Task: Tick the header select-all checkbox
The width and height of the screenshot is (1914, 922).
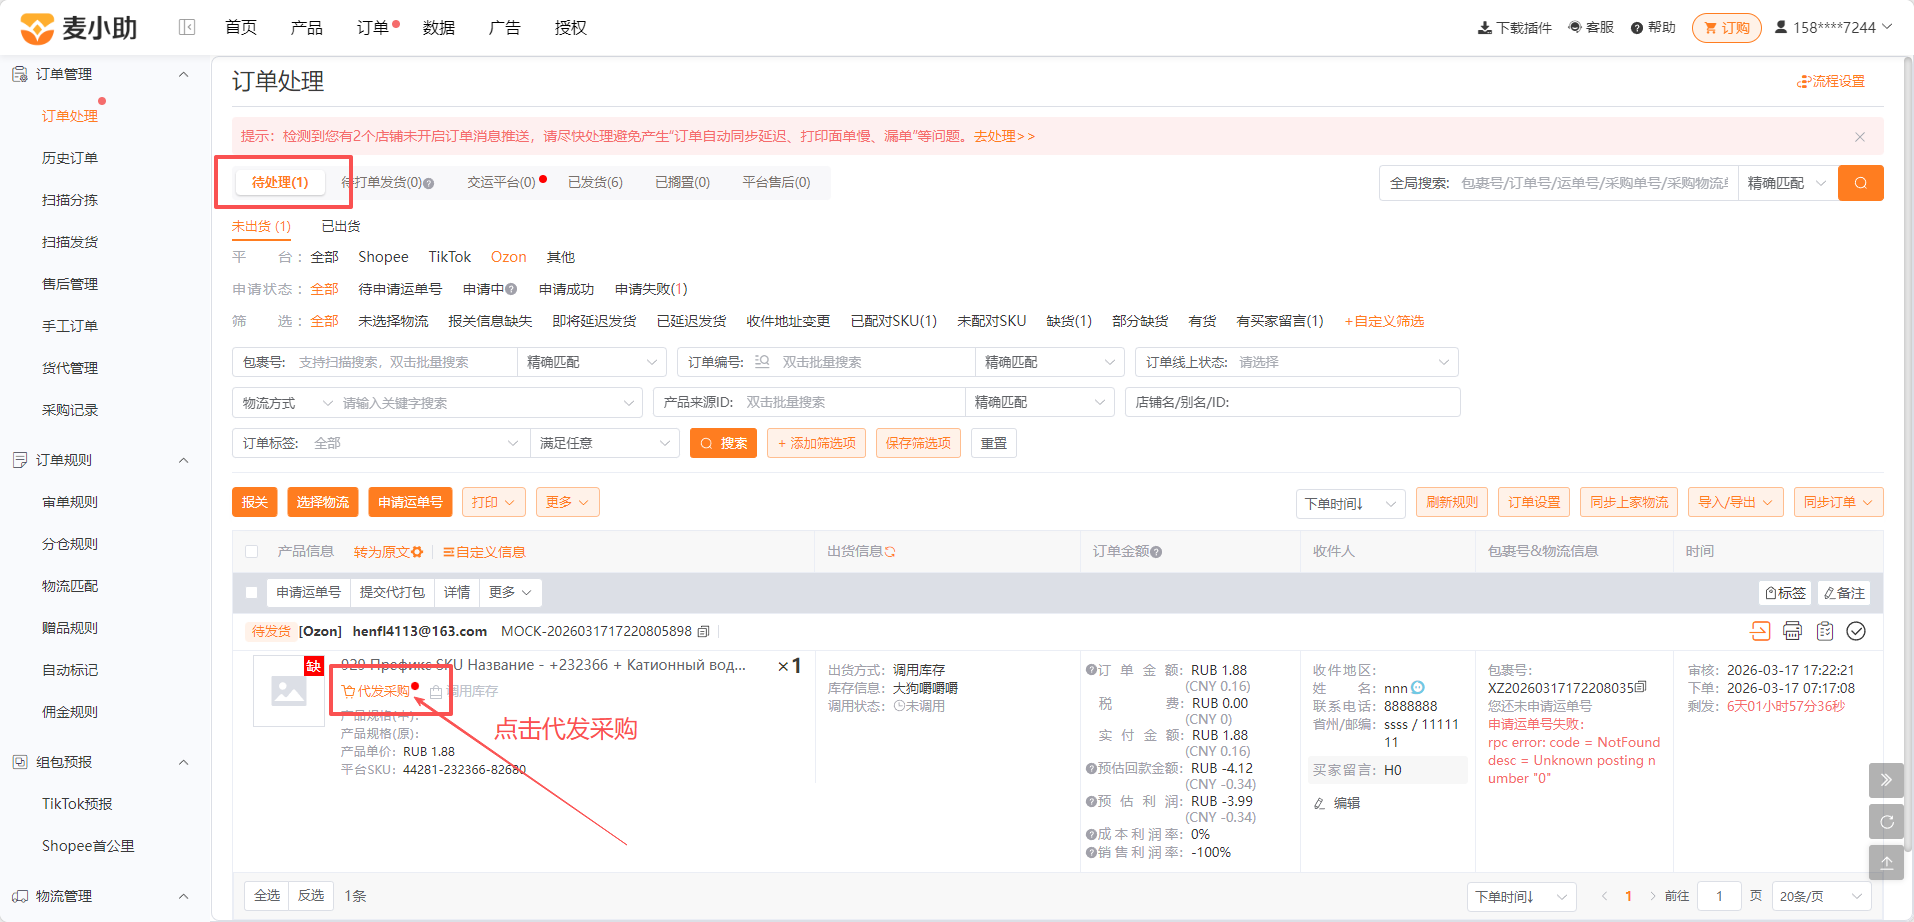Action: point(252,552)
